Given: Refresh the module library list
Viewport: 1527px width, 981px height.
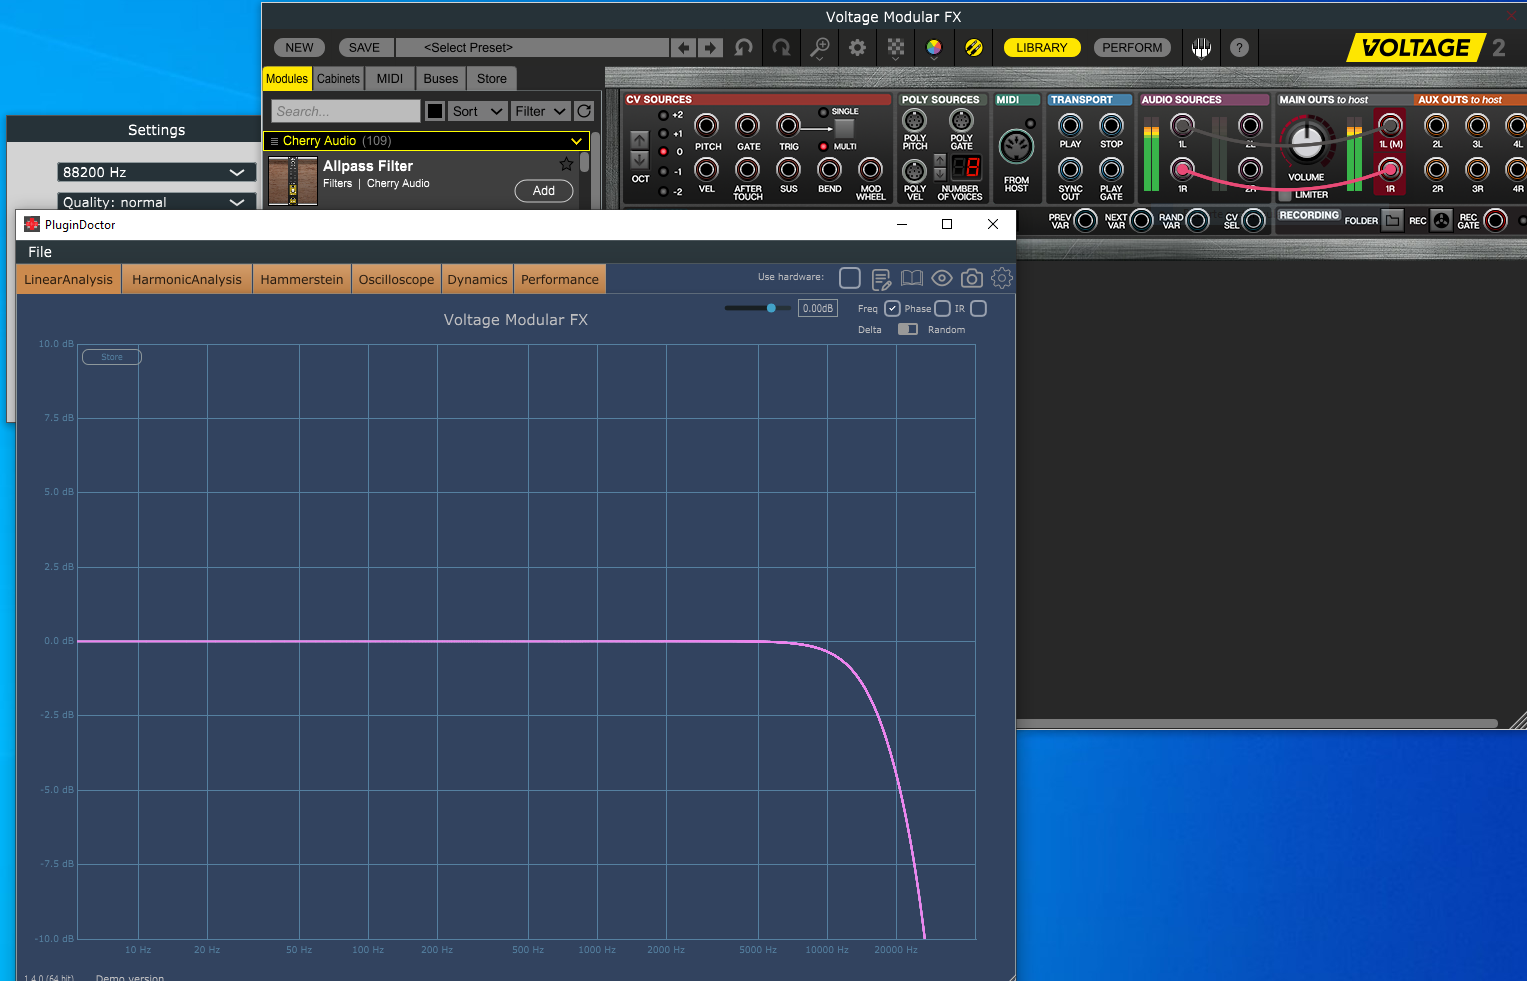Looking at the screenshot, I should [584, 111].
